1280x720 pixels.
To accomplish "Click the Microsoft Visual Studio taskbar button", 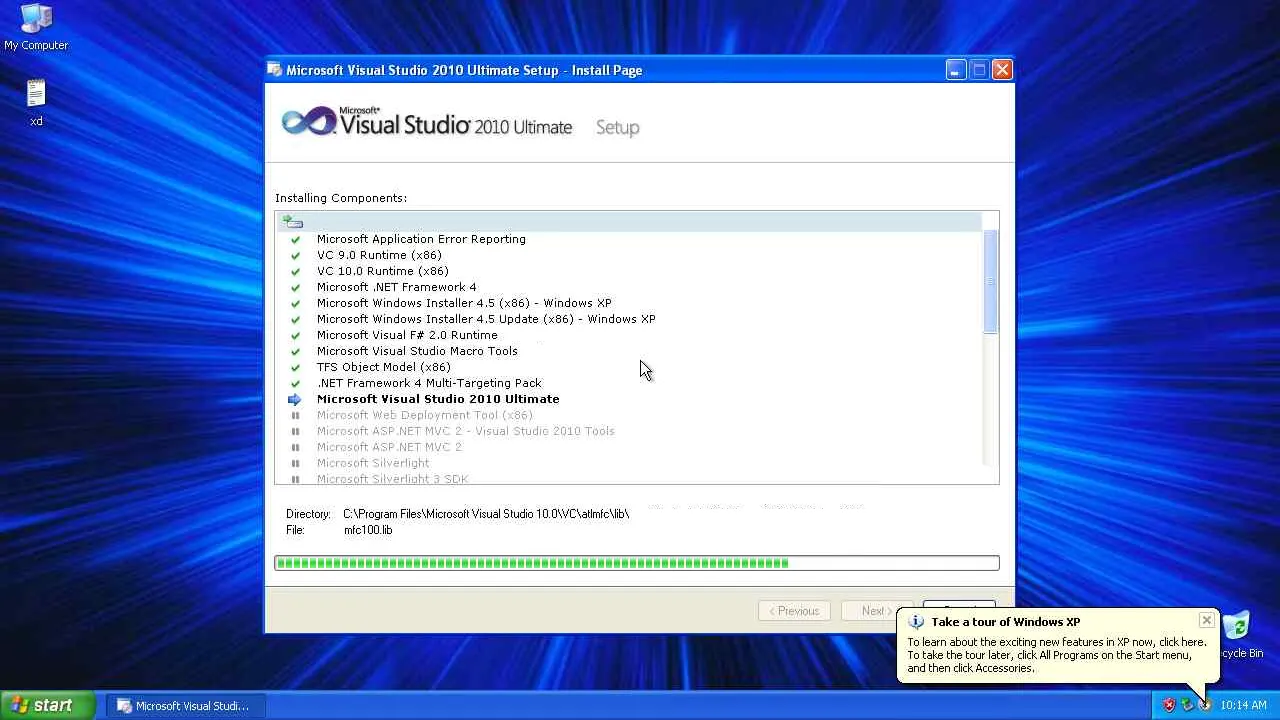I will pyautogui.click(x=185, y=706).
